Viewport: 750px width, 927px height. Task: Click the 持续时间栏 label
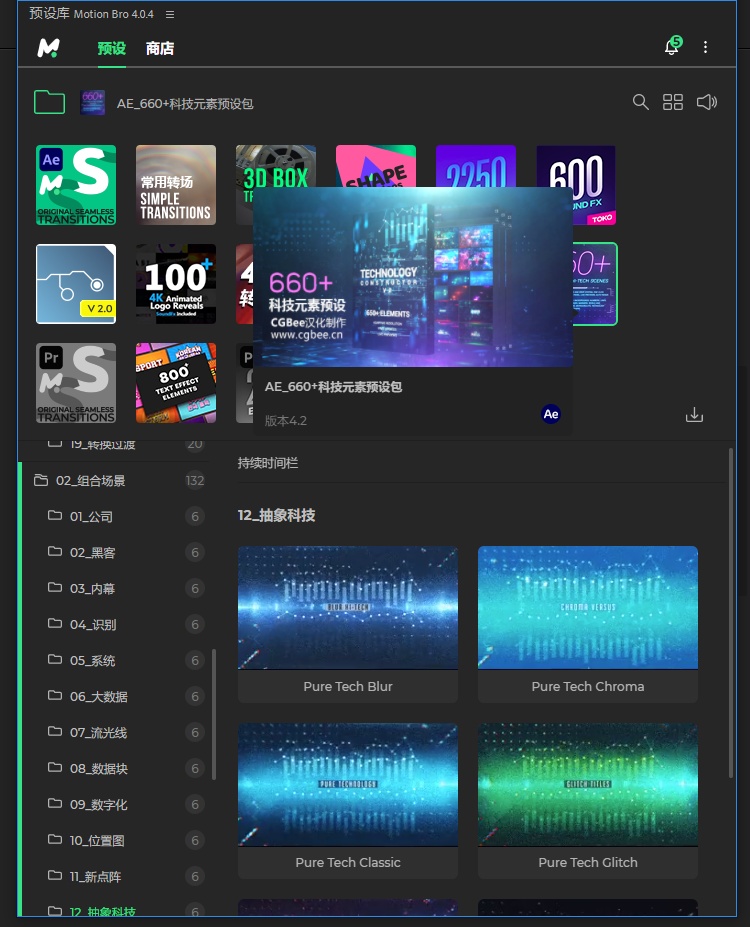268,463
